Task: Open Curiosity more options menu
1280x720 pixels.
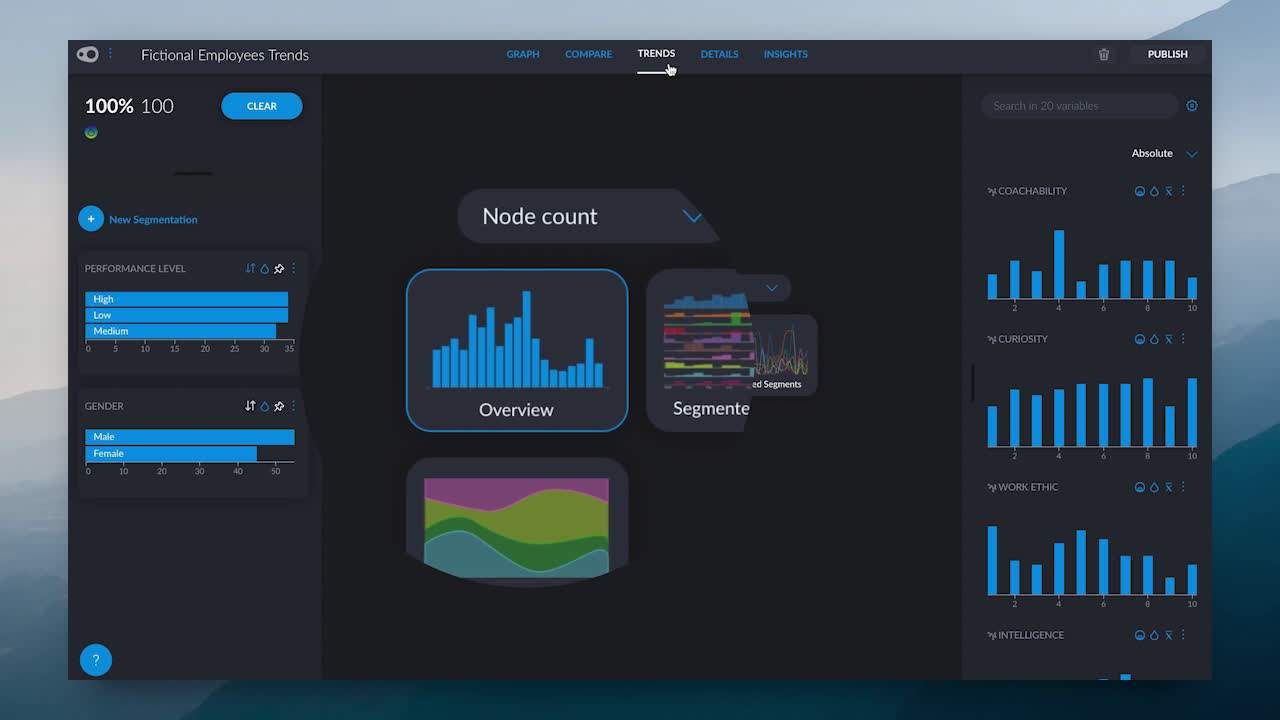Action: tap(1183, 339)
